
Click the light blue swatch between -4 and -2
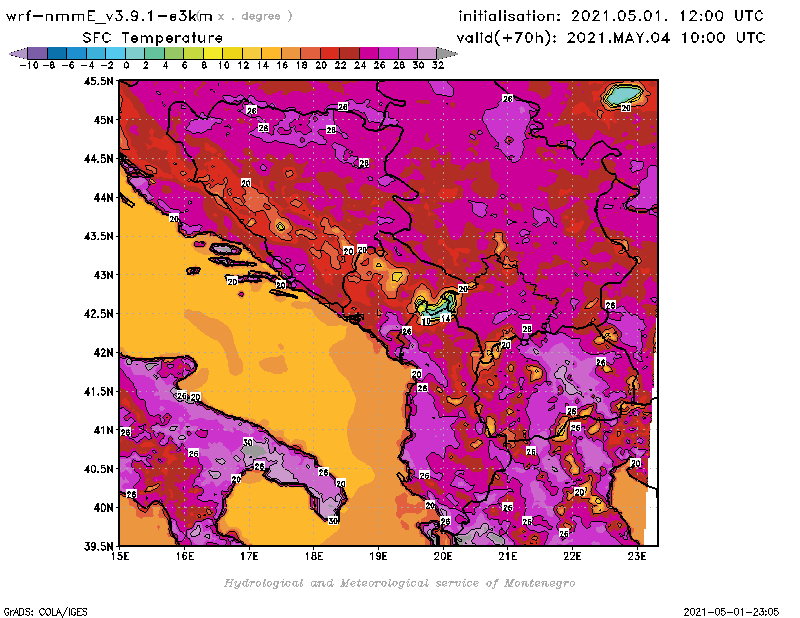click(x=96, y=53)
